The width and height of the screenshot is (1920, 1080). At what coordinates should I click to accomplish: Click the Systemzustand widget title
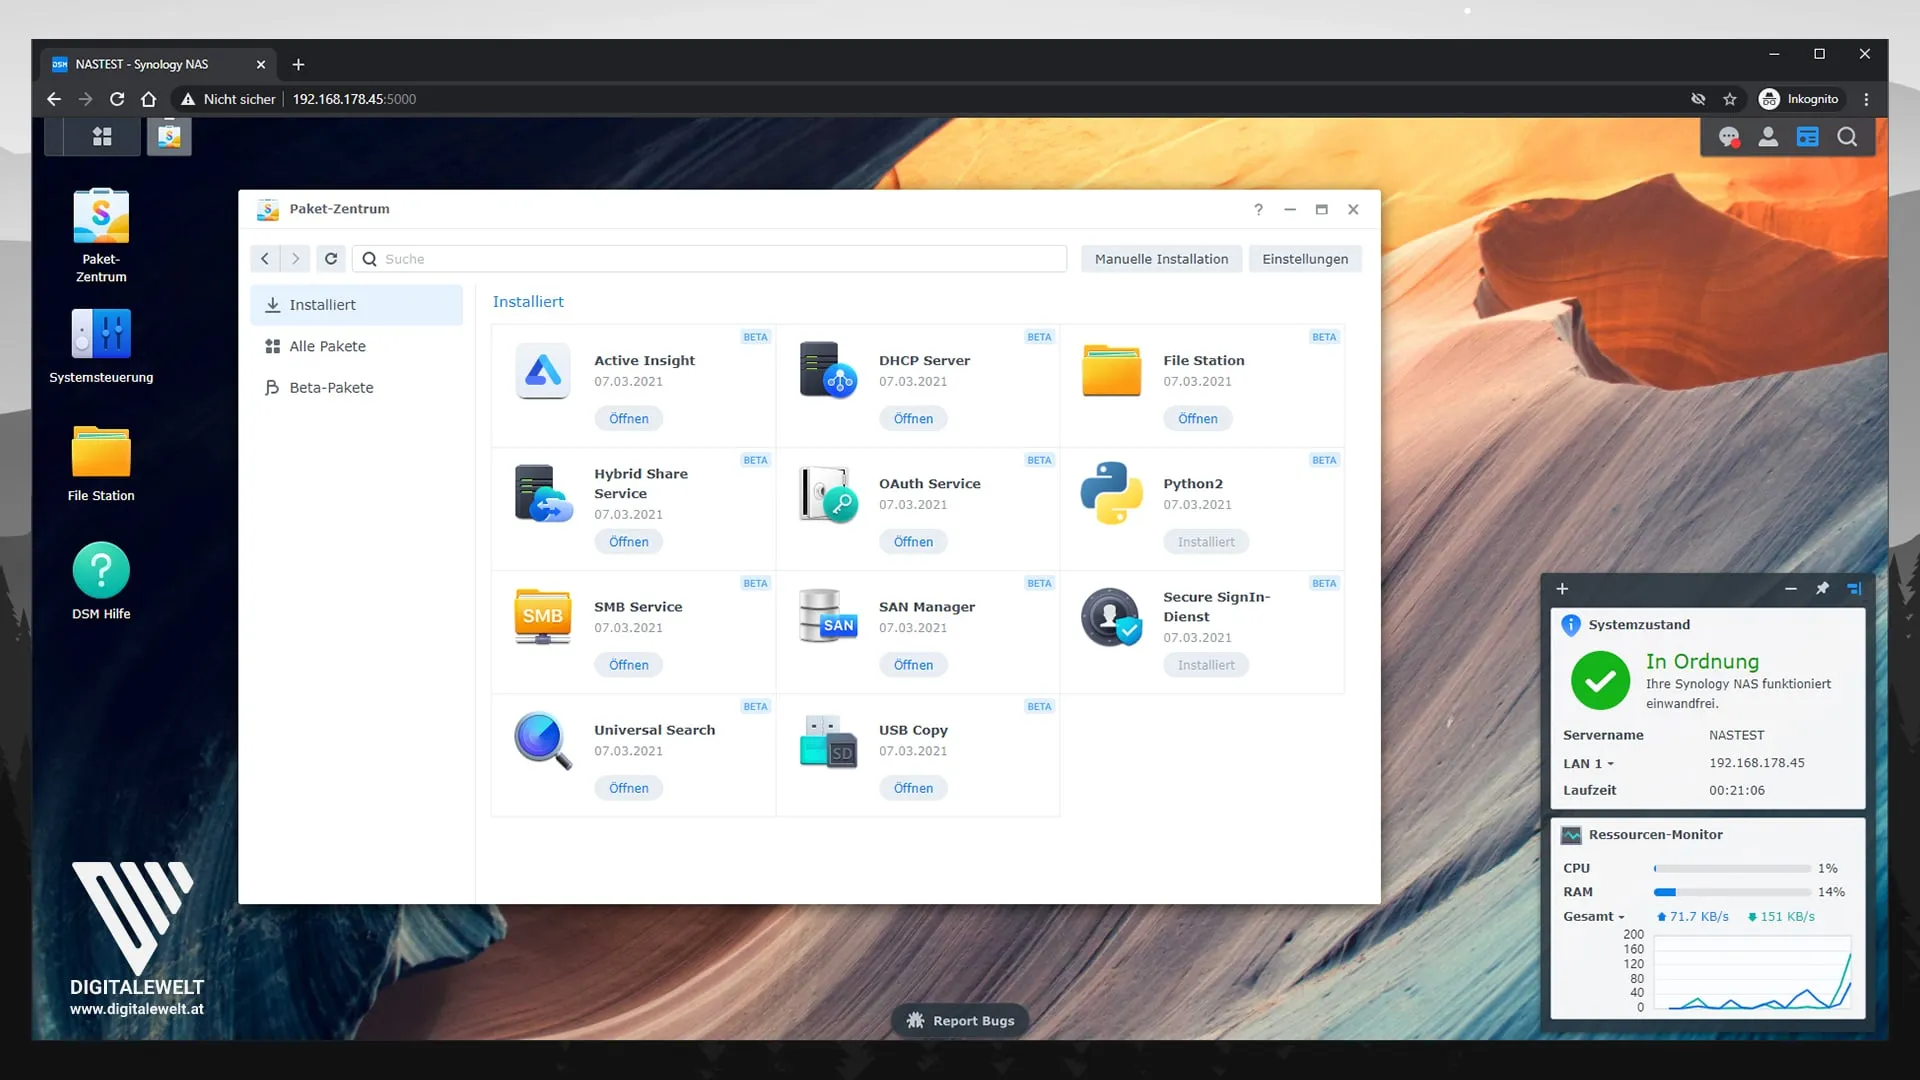coord(1639,625)
